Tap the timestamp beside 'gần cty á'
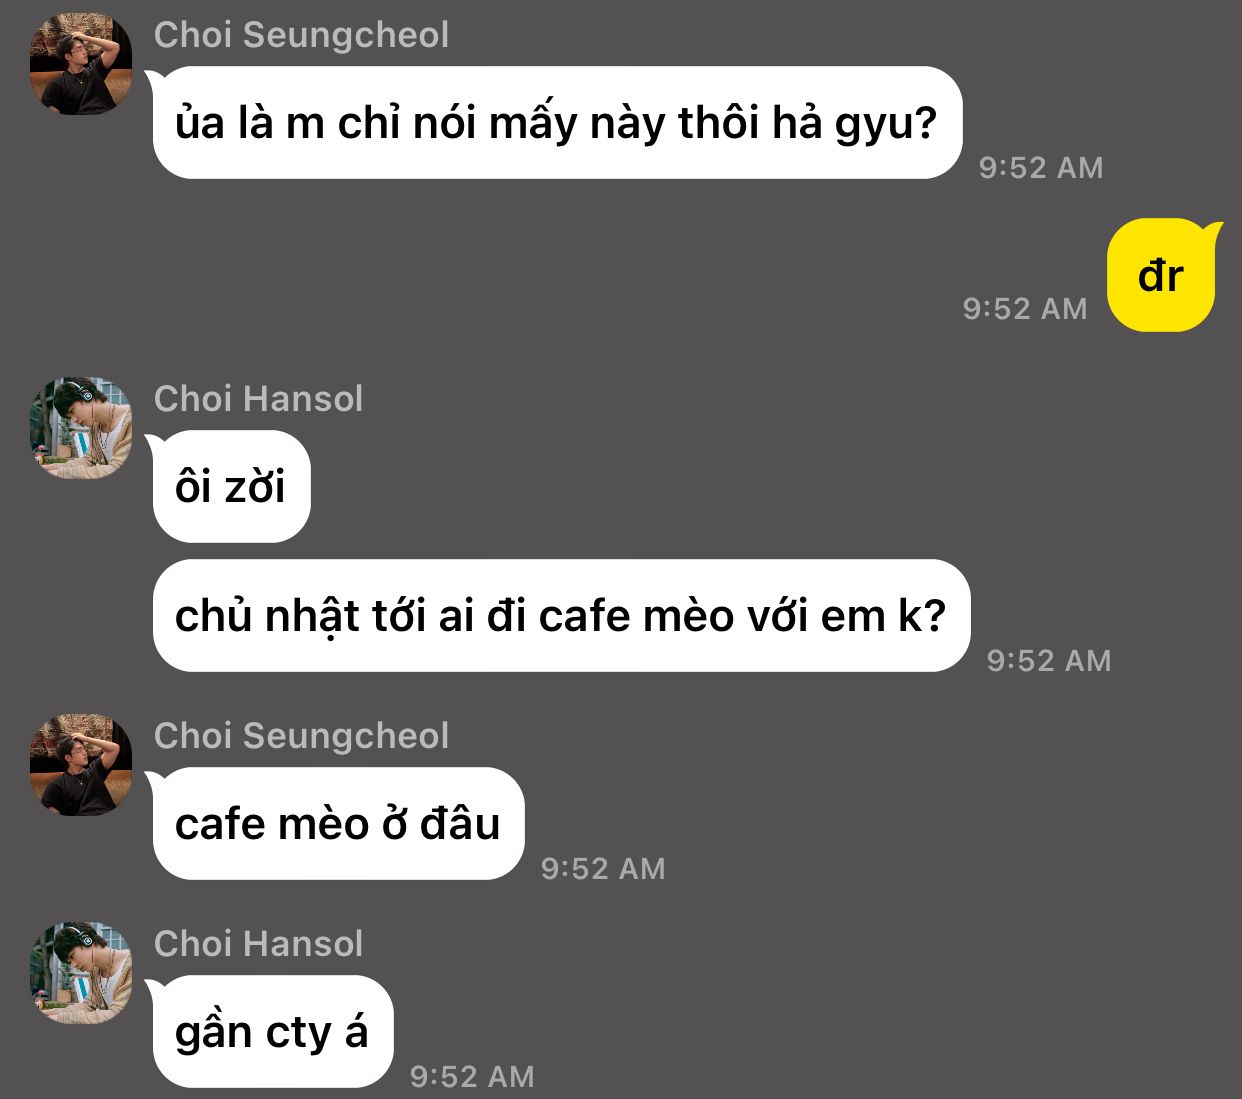The image size is (1242, 1099). click(472, 1076)
